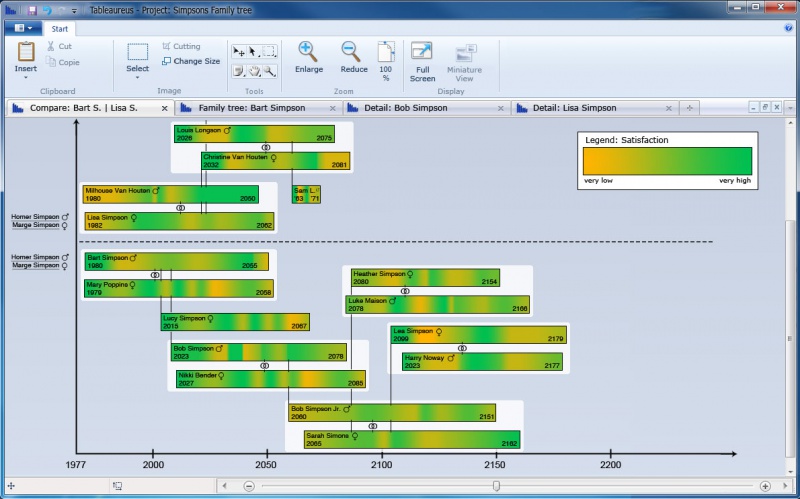Click the Satisfaction legend gradient bar
Image resolution: width=800 pixels, height=499 pixels.
click(x=667, y=161)
